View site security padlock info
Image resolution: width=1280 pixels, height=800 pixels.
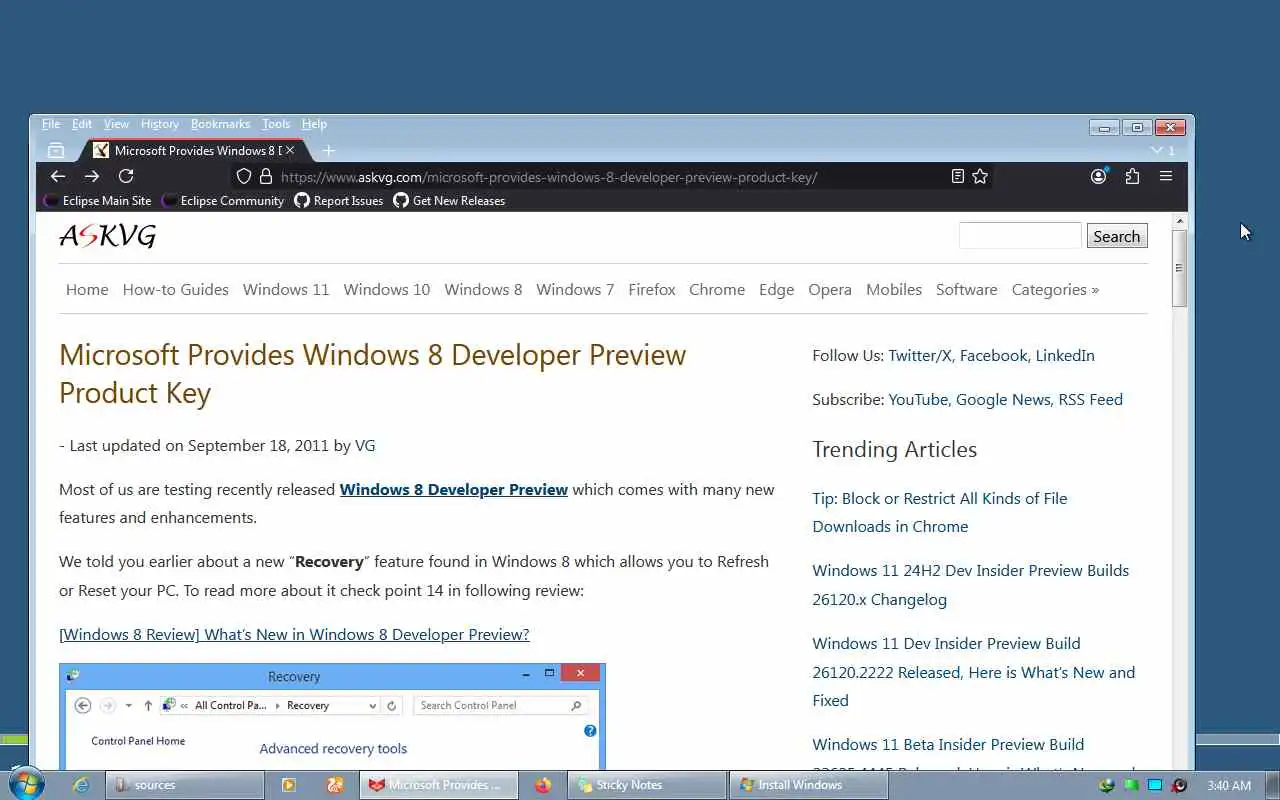[266, 176]
